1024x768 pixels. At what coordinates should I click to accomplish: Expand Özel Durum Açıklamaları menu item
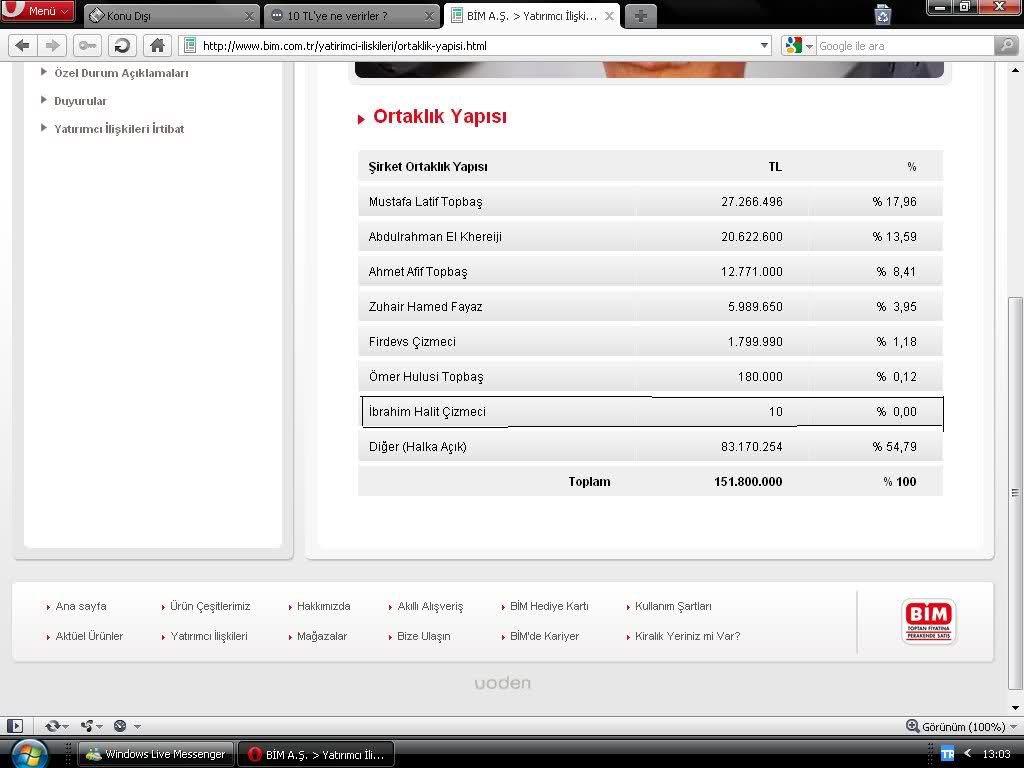[121, 73]
